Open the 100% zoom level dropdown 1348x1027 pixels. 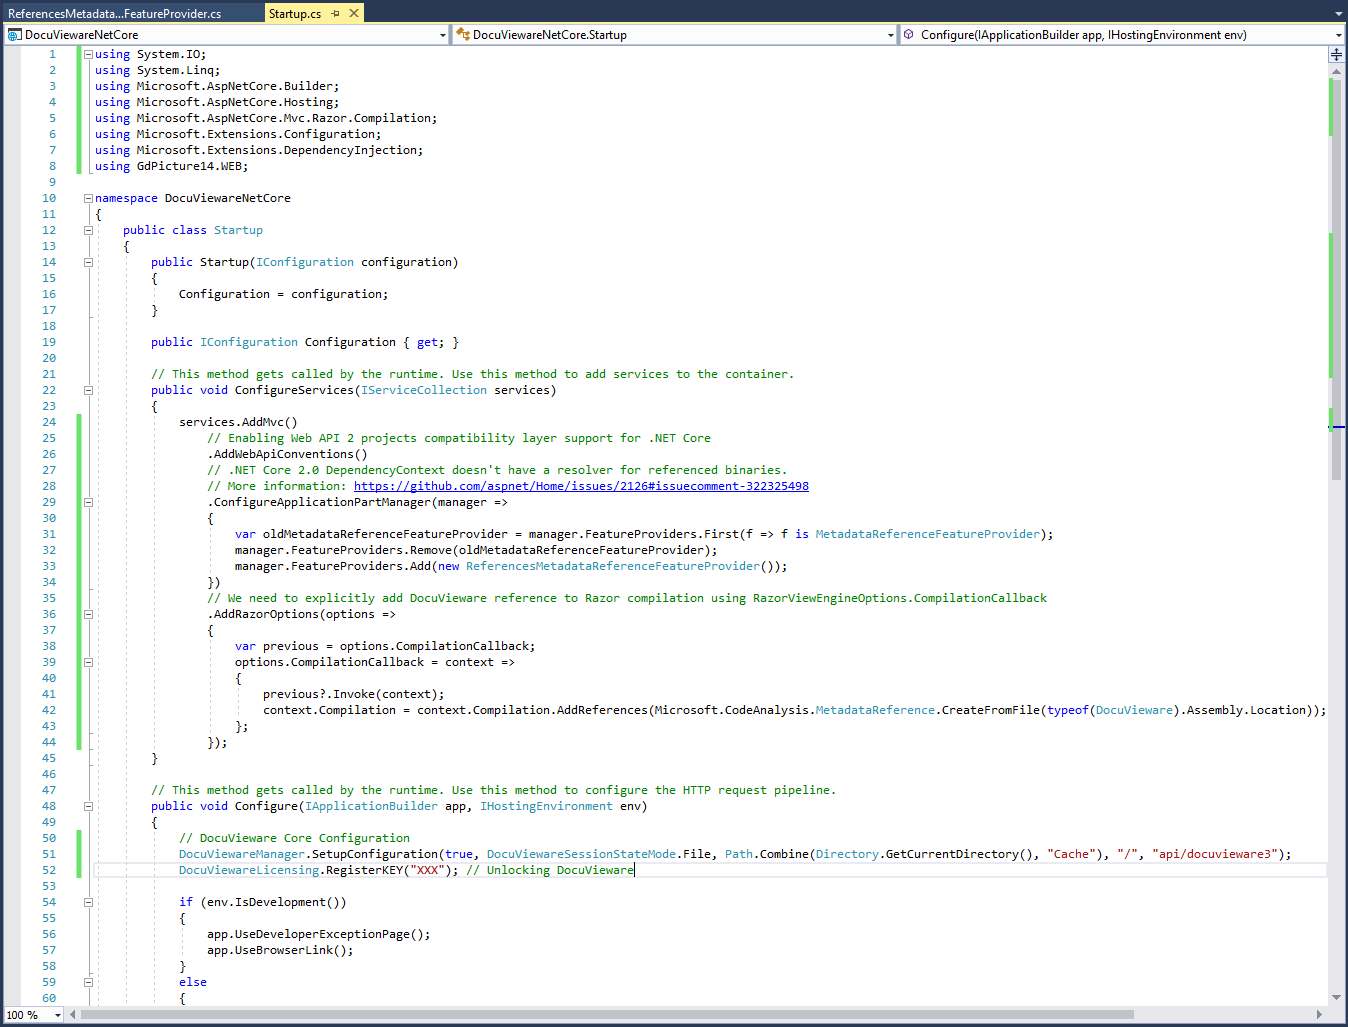(x=56, y=1014)
